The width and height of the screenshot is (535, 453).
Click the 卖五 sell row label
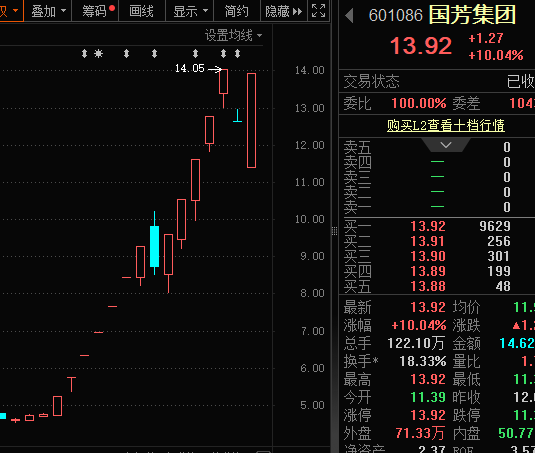click(x=357, y=147)
